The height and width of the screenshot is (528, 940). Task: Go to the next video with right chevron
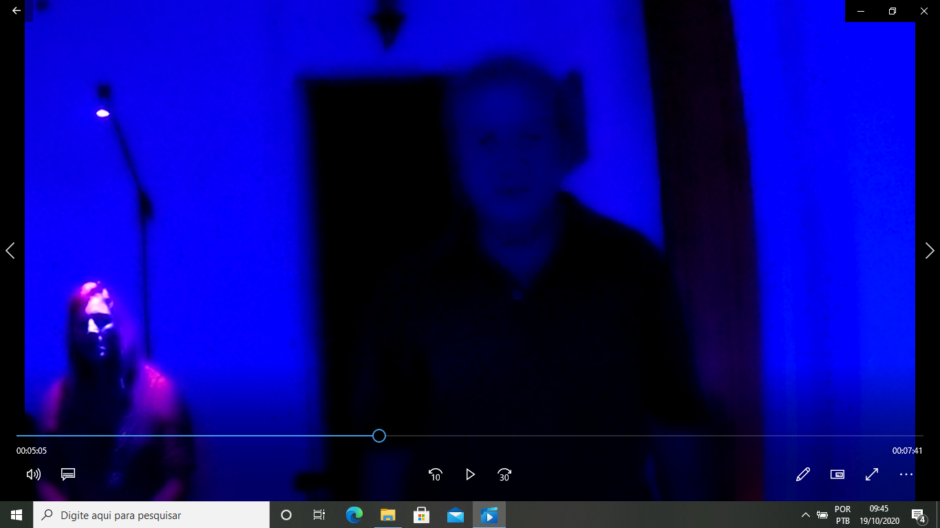929,251
